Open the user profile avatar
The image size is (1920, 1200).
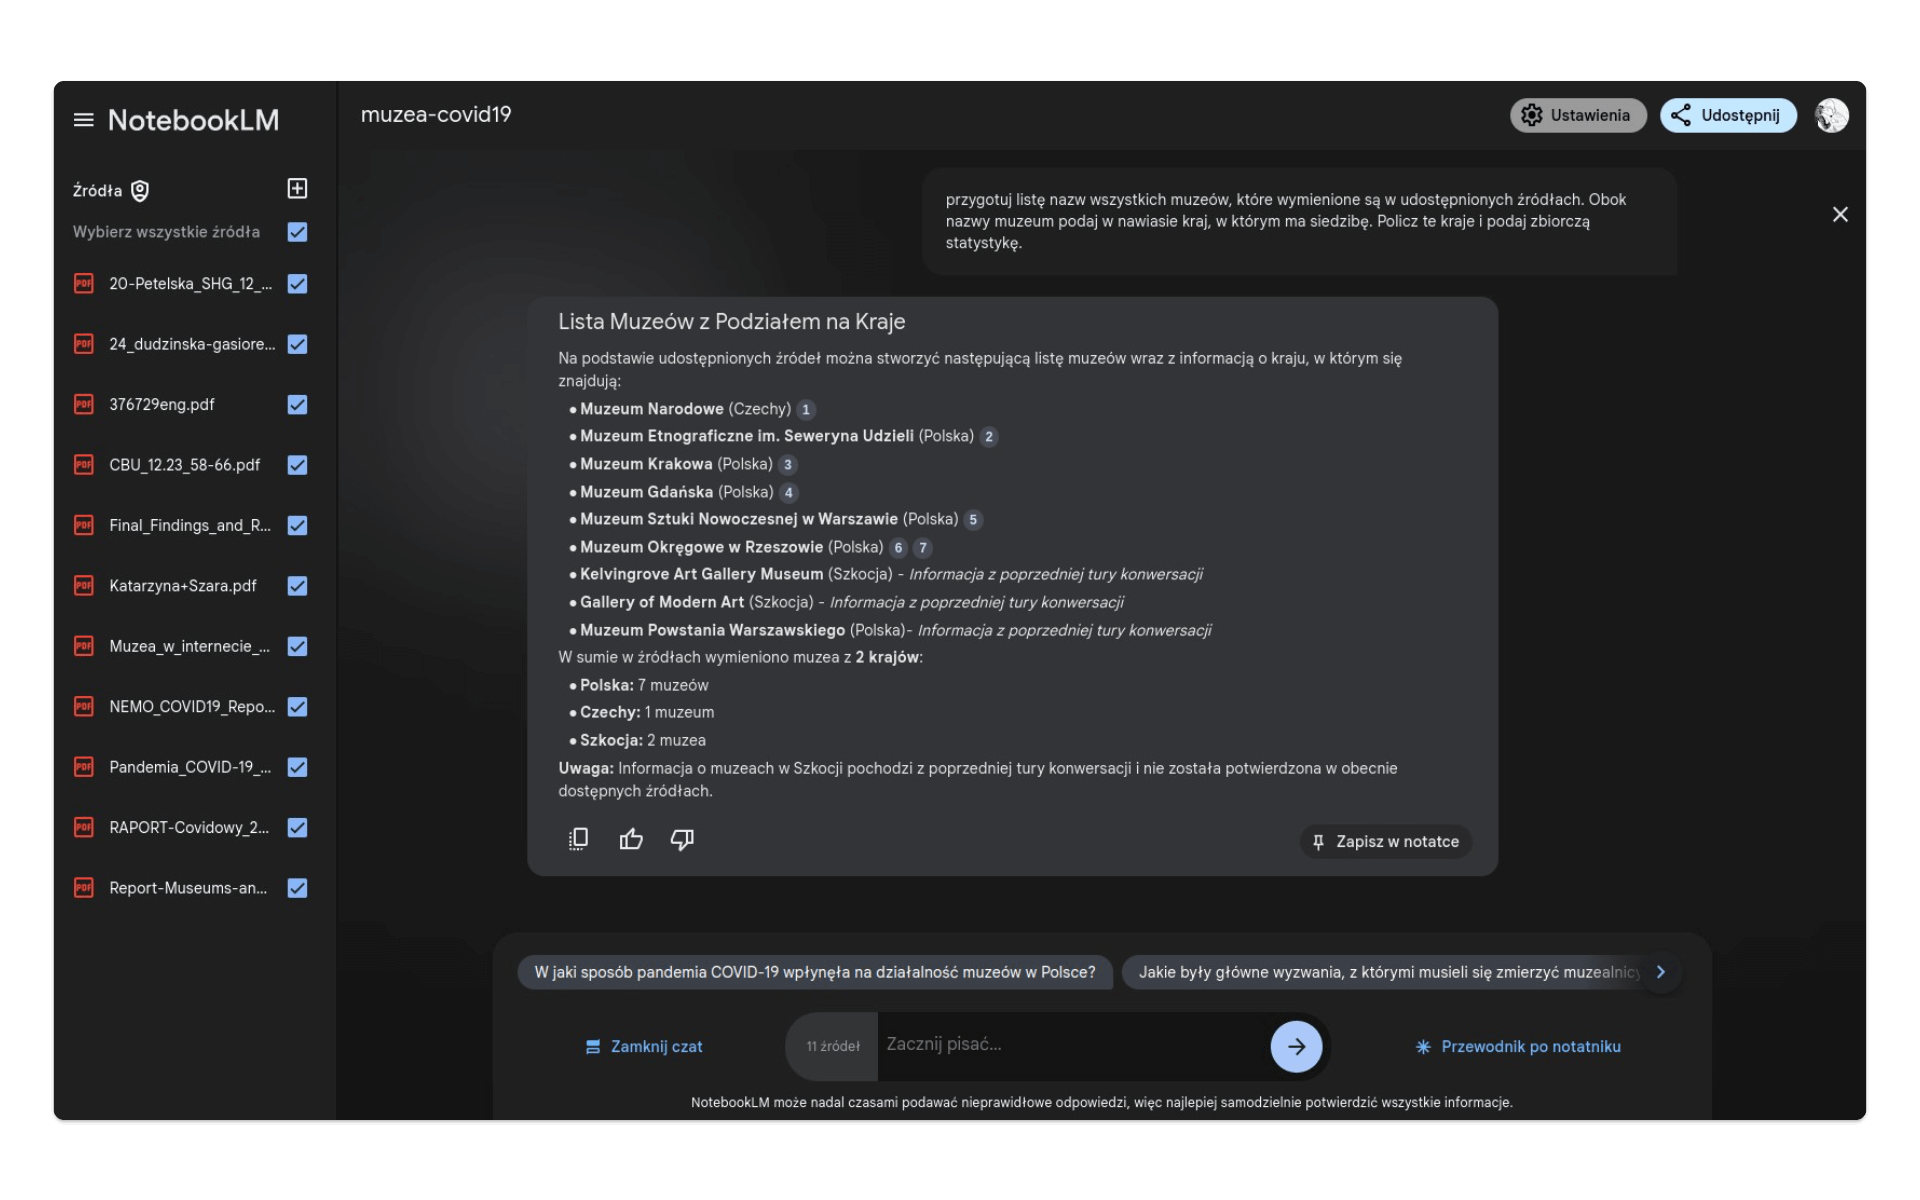1831,115
